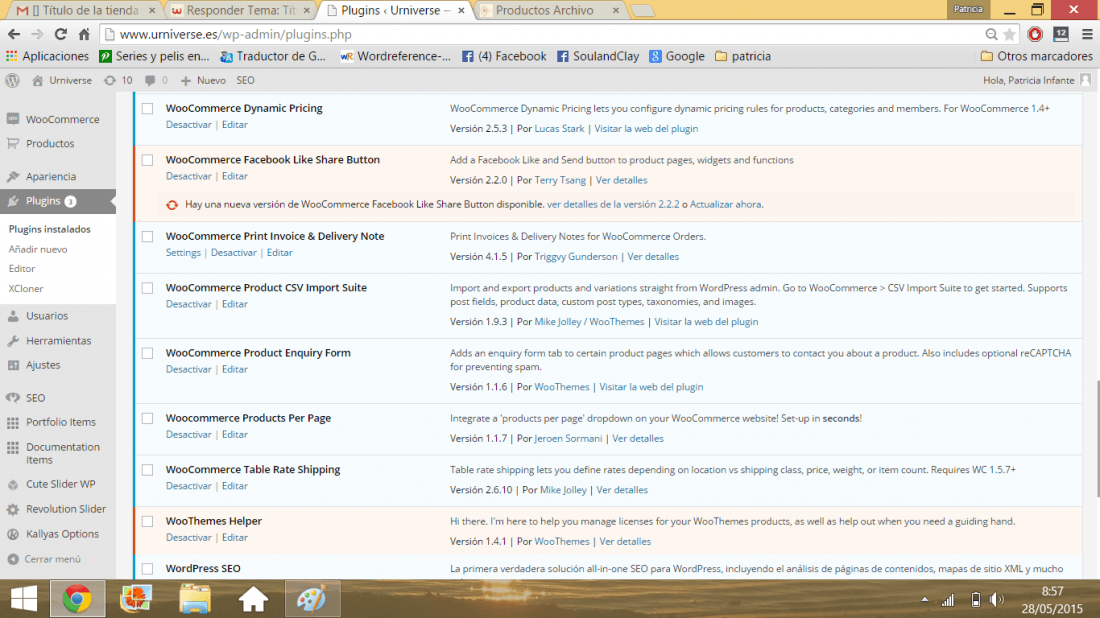
Task: Open Usuarios in the sidebar
Action: coord(47,316)
